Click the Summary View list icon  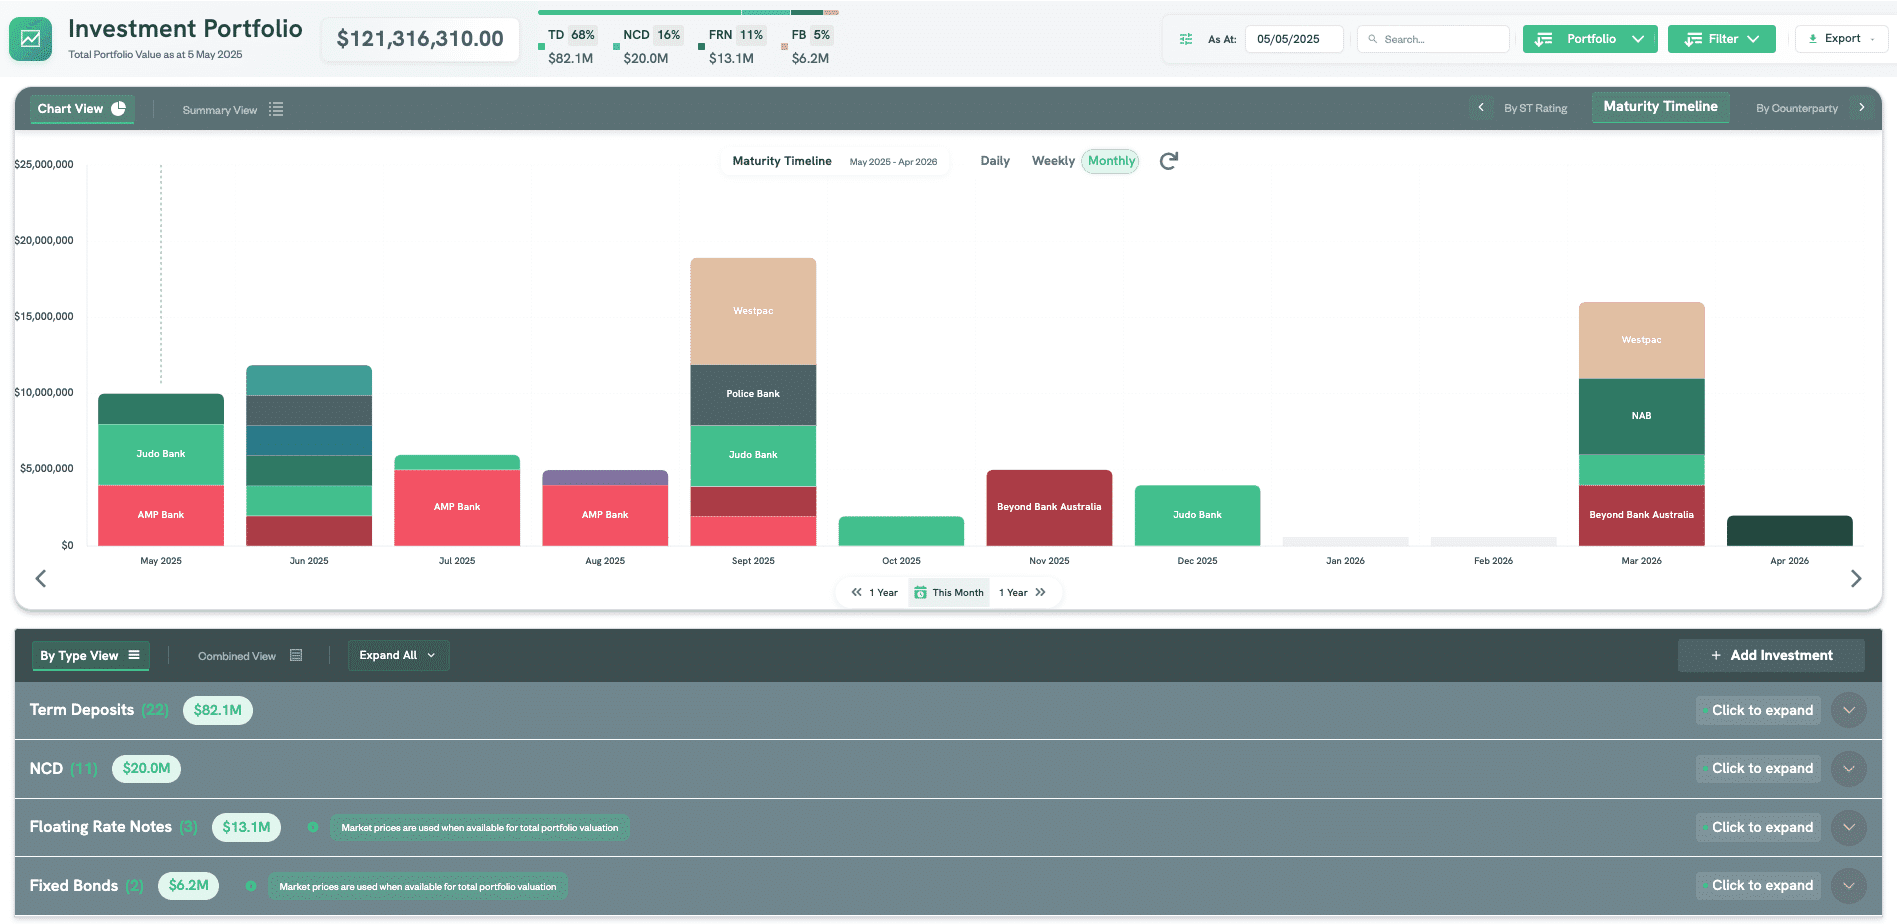pyautogui.click(x=276, y=109)
